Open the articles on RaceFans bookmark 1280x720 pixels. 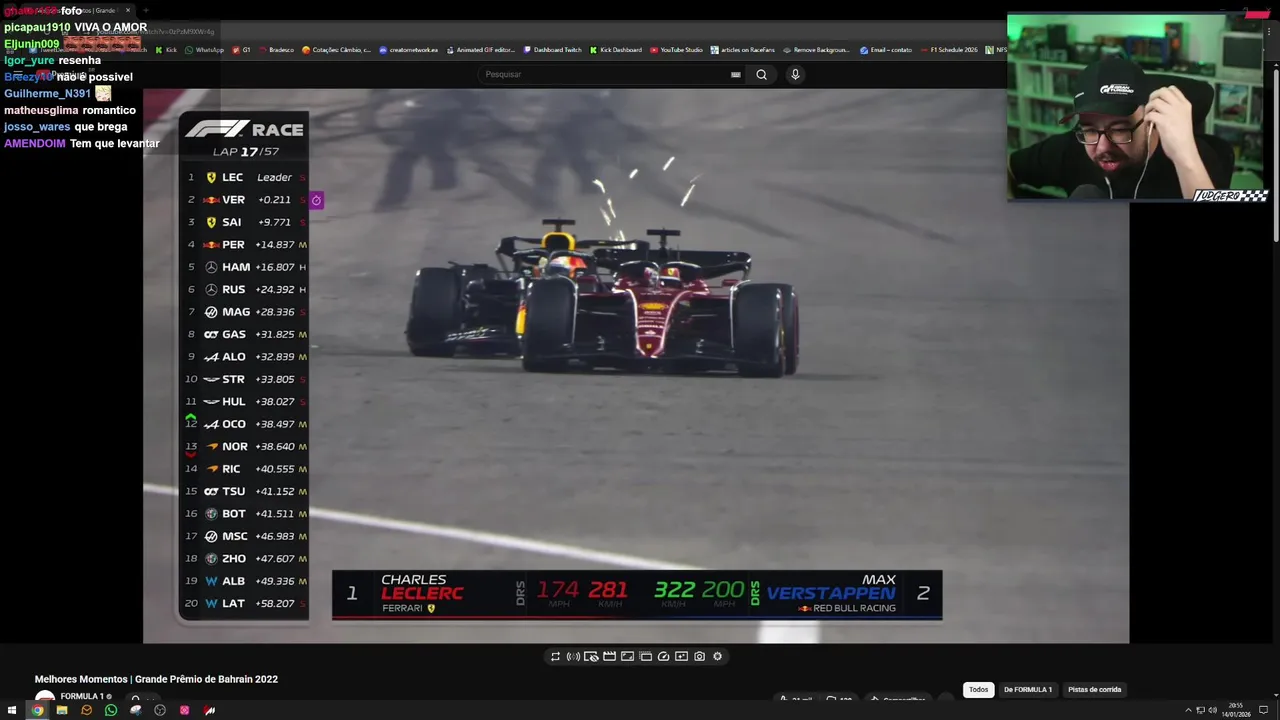click(x=742, y=49)
